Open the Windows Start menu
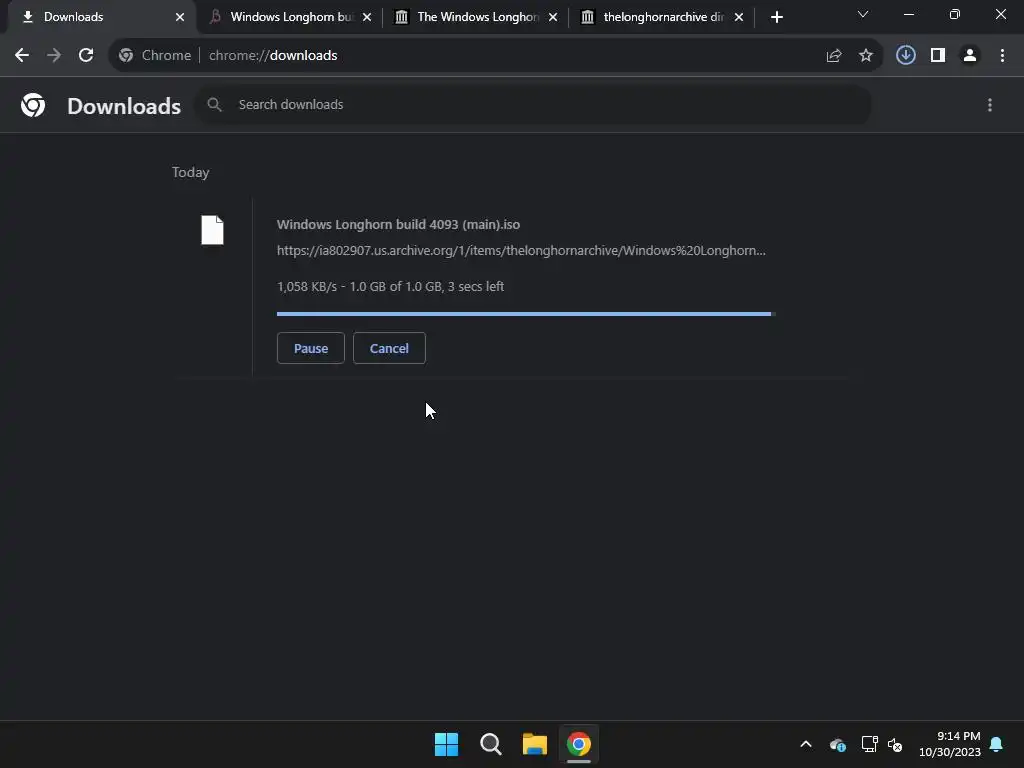The image size is (1024, 768). coord(447,744)
